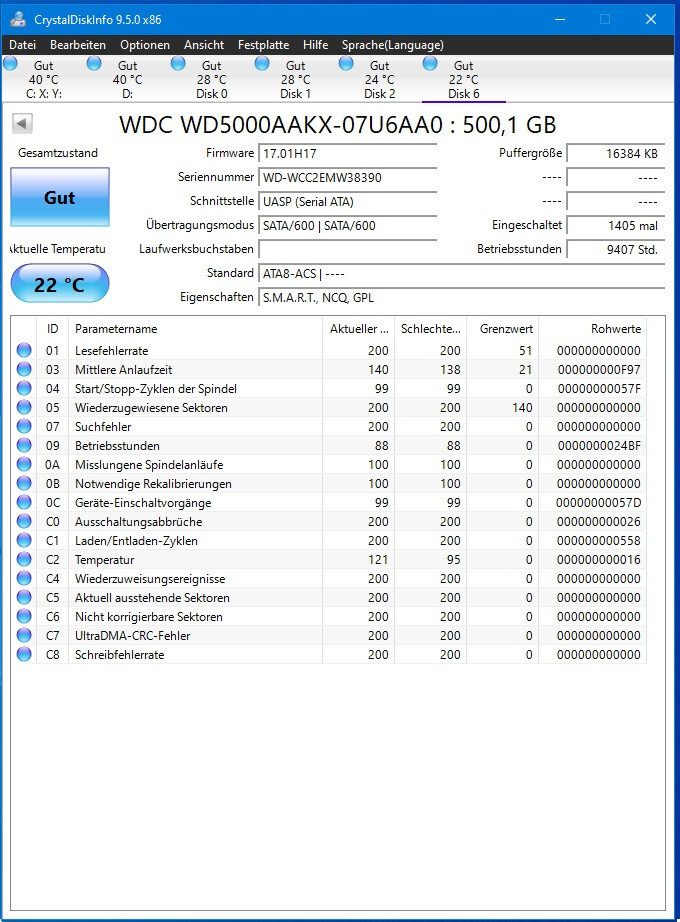
Task: Click the Betriebsstunden value 9407 Std.
Action: click(x=616, y=249)
